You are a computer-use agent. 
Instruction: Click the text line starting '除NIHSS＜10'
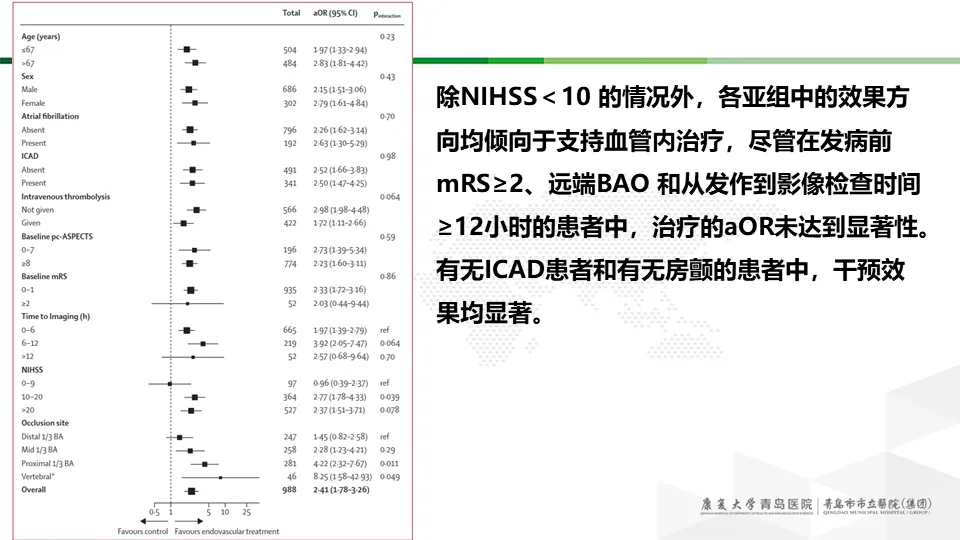tap(673, 97)
